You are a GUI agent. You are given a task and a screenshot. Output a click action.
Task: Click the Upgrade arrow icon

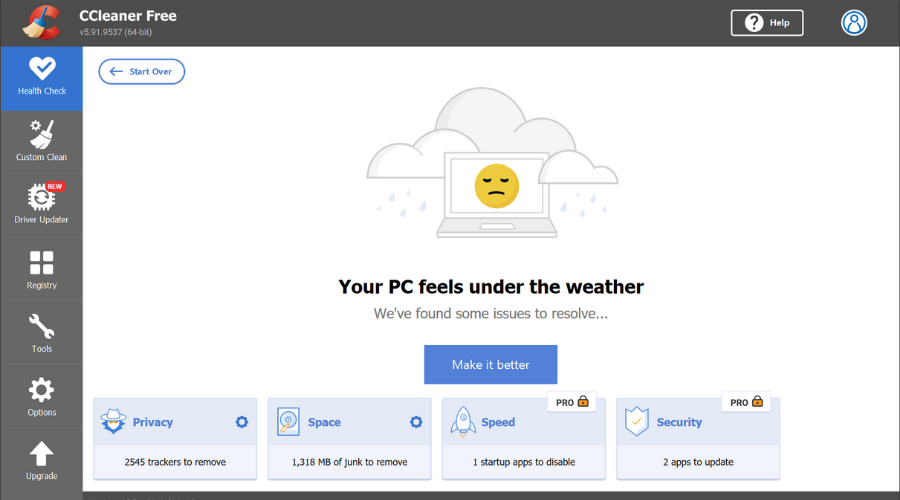point(41,454)
